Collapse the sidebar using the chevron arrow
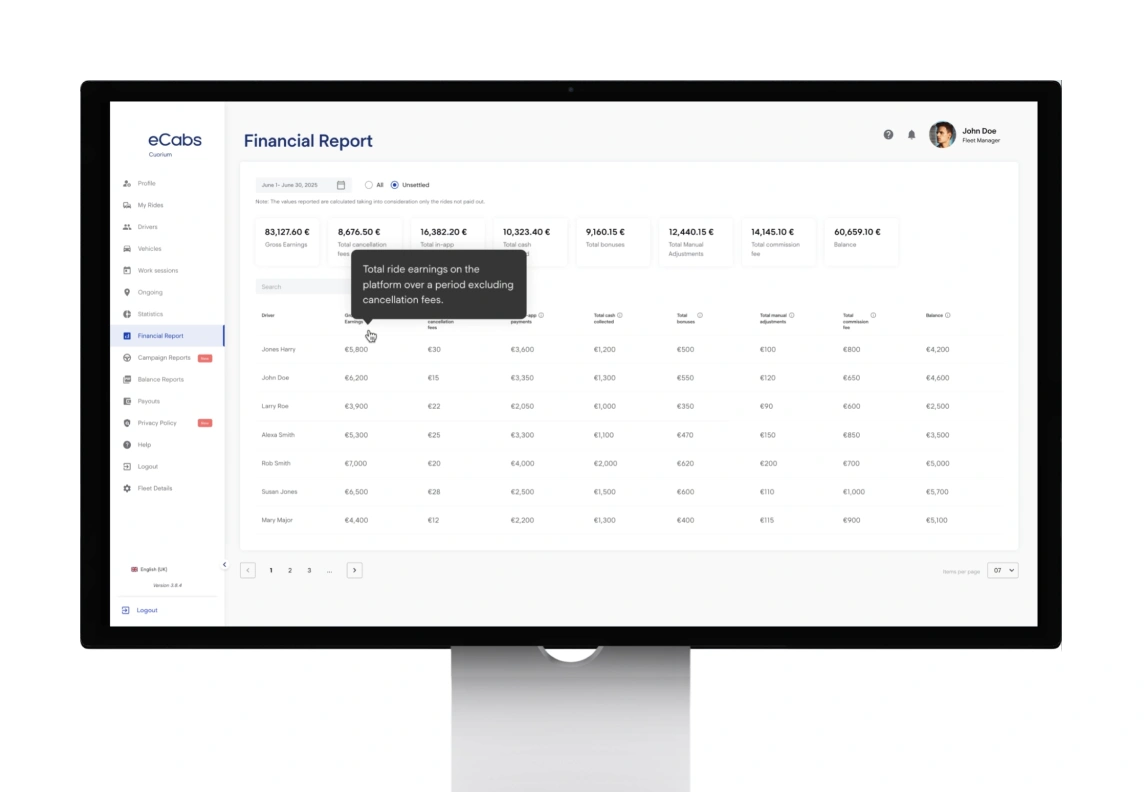The height and width of the screenshot is (792, 1148). (x=224, y=565)
